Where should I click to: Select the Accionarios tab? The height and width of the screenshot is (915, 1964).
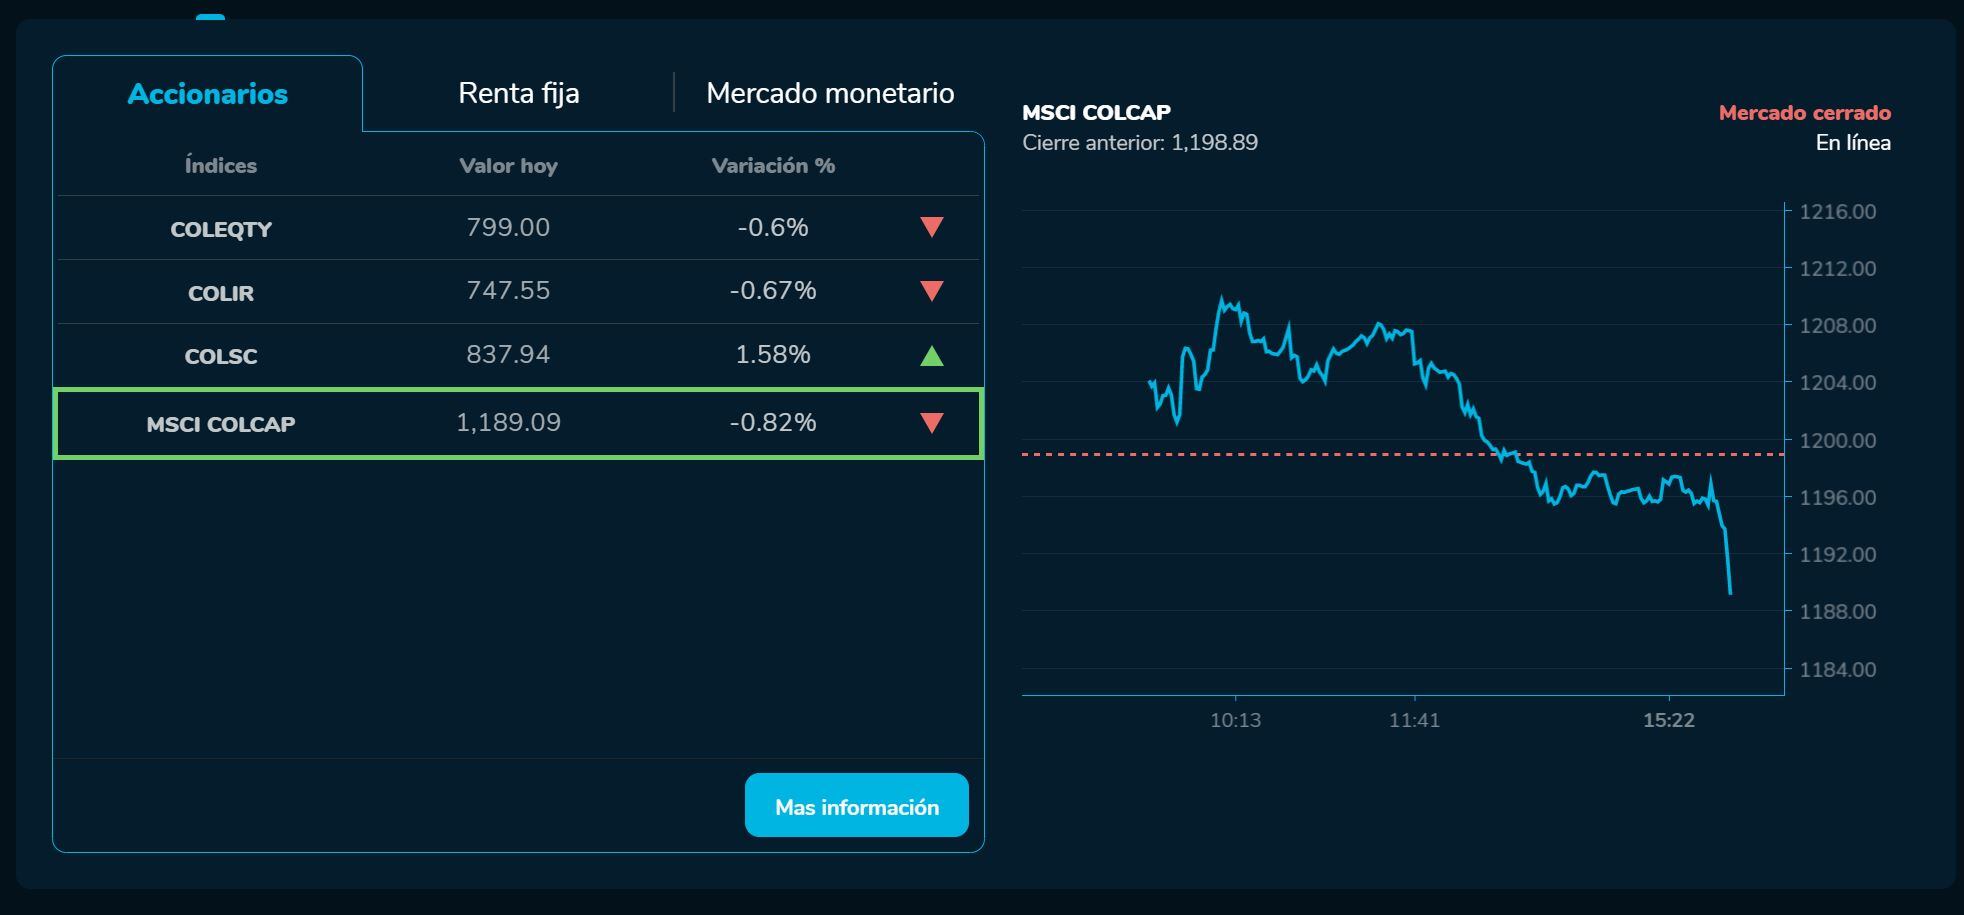[207, 93]
